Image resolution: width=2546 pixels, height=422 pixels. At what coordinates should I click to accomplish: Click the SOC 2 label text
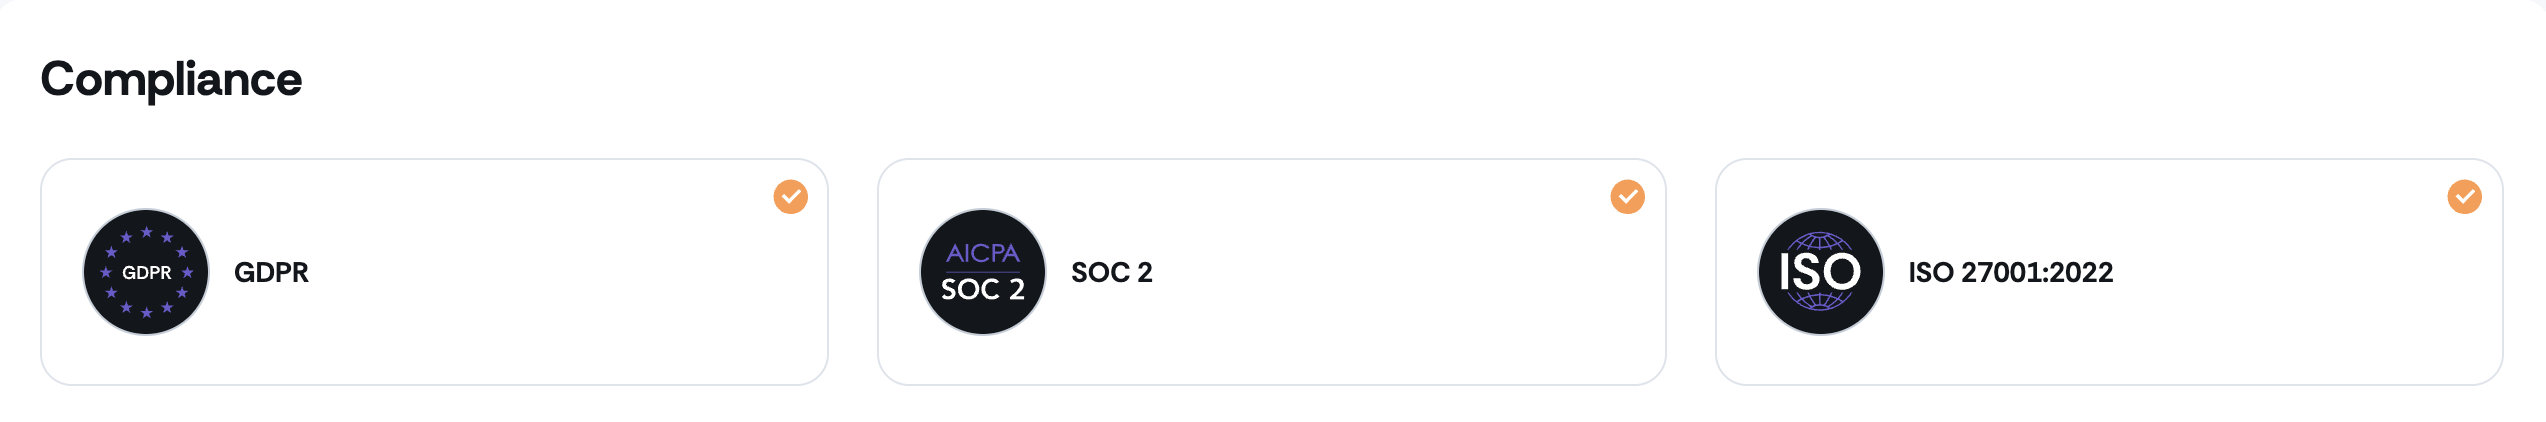tap(1111, 272)
